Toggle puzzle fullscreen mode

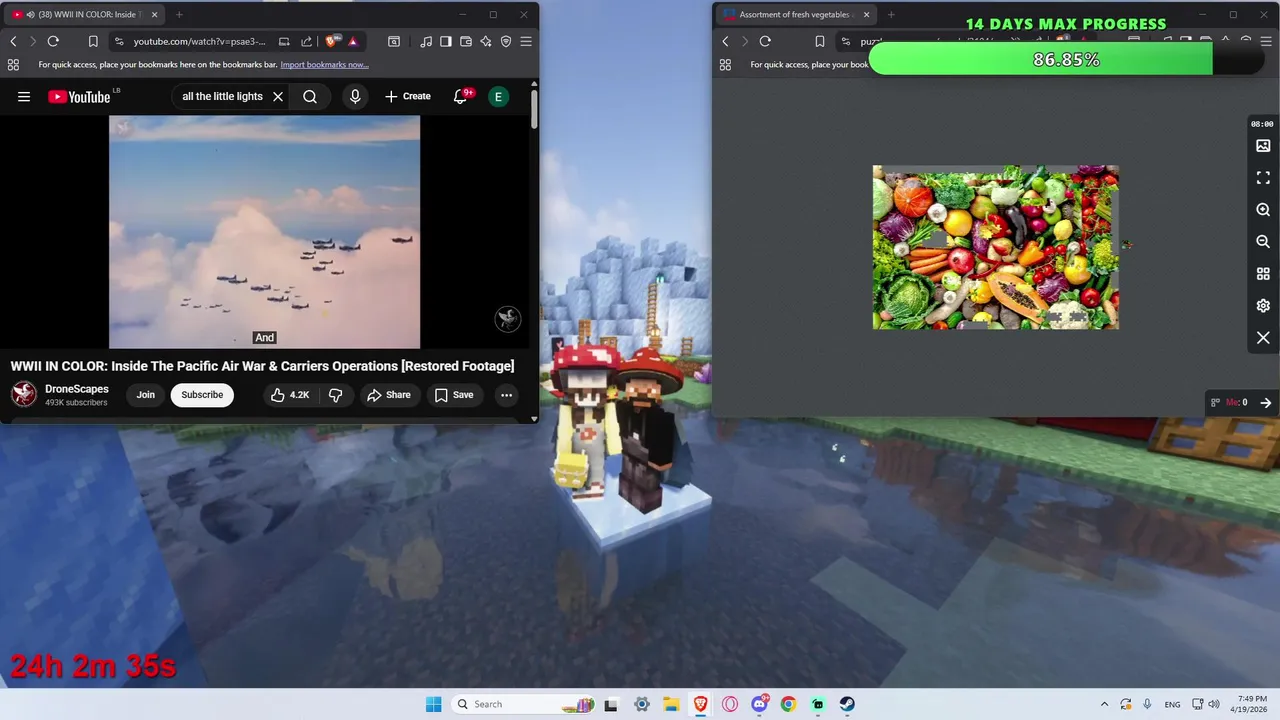(1263, 178)
